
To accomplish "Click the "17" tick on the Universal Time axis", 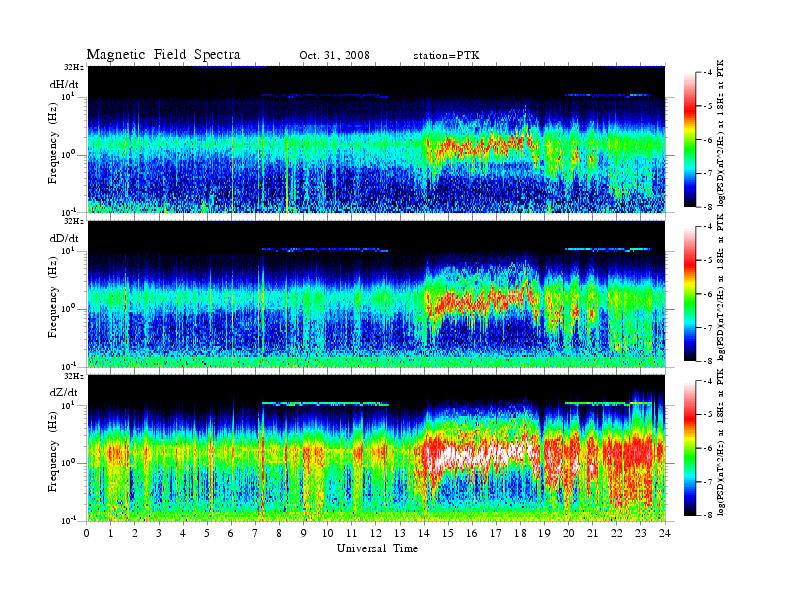I will (x=497, y=533).
